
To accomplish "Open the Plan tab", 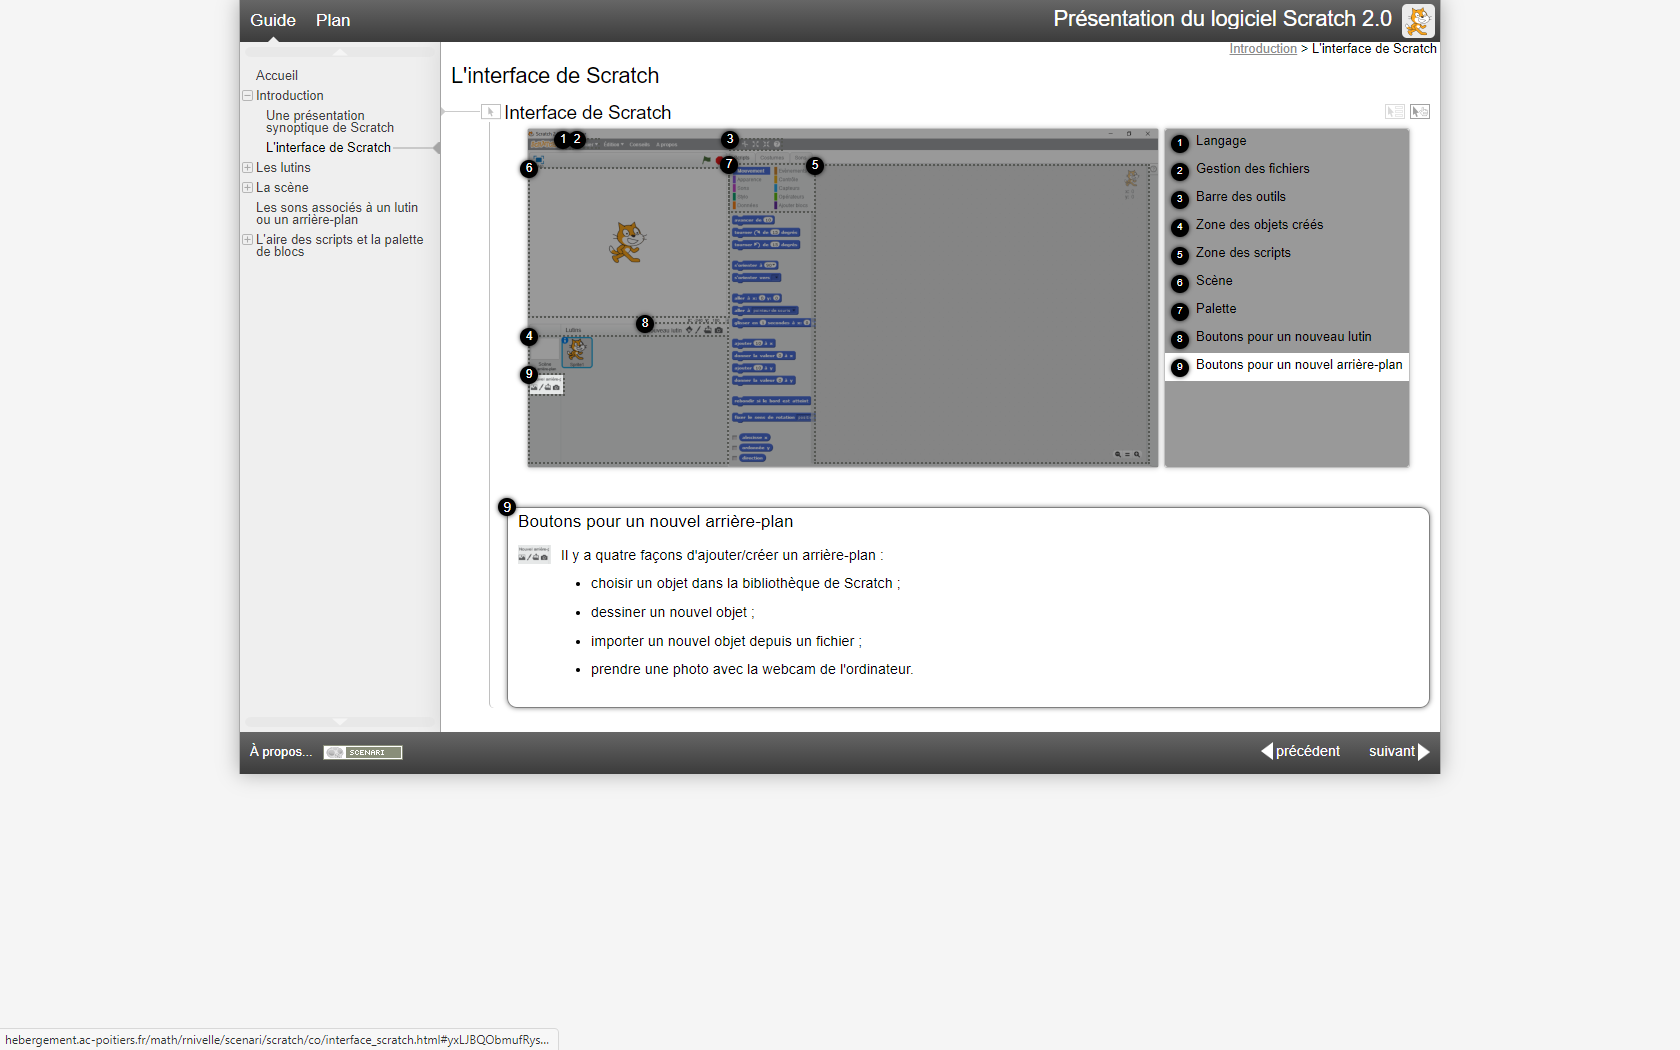I will tap(333, 20).
